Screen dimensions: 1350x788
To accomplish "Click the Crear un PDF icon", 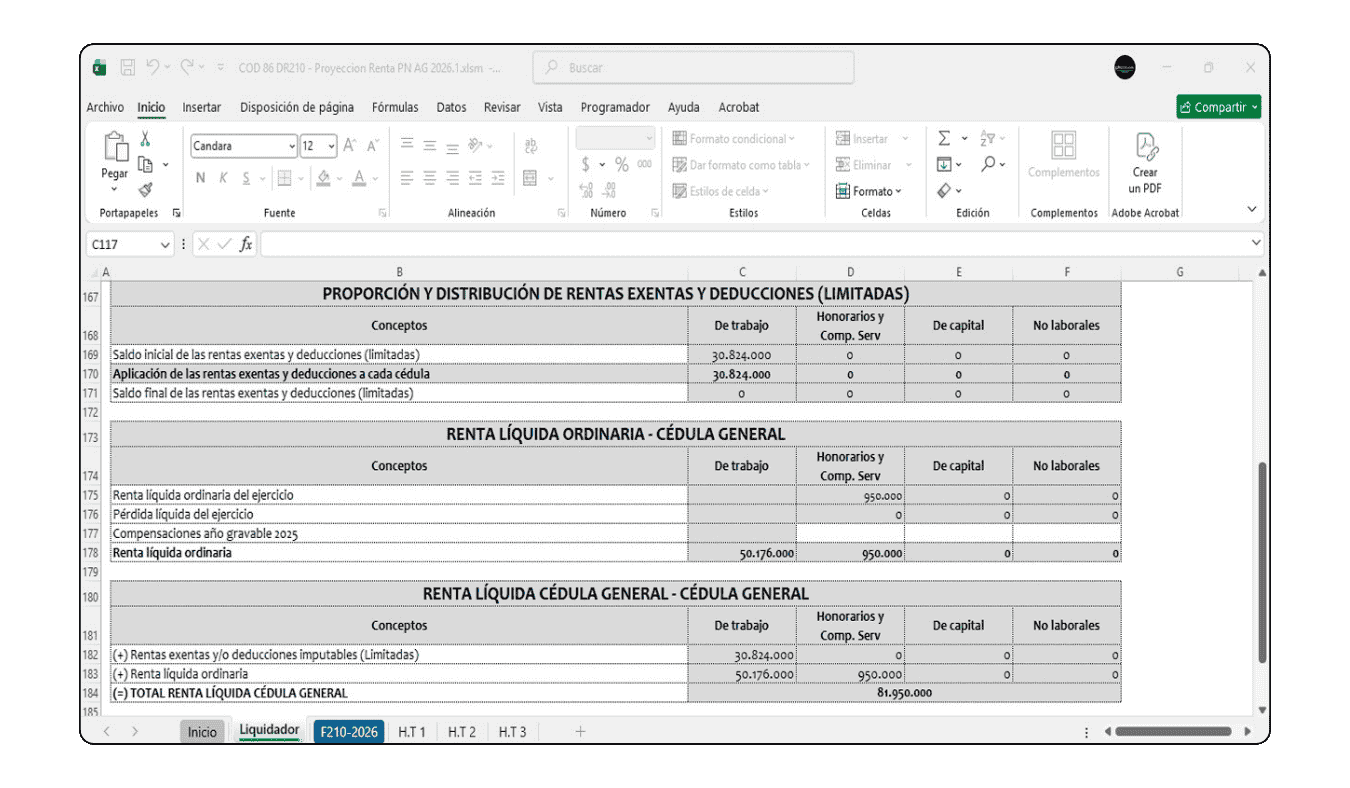I will point(1144,160).
